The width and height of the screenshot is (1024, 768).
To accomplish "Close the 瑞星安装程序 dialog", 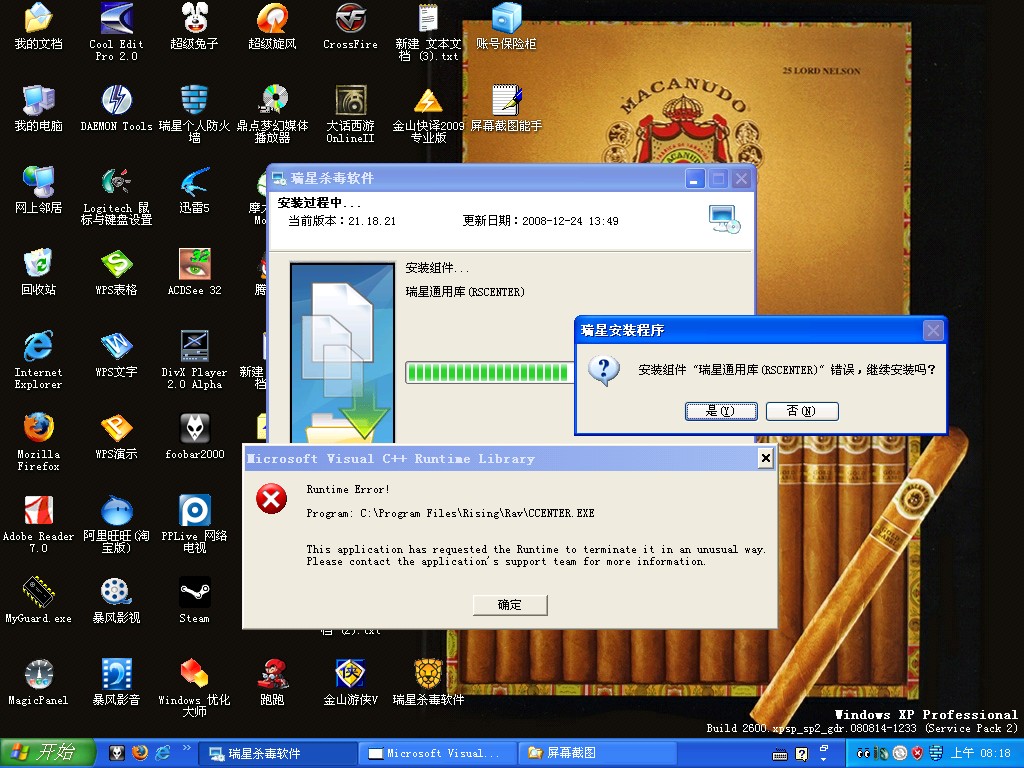I will [x=933, y=330].
